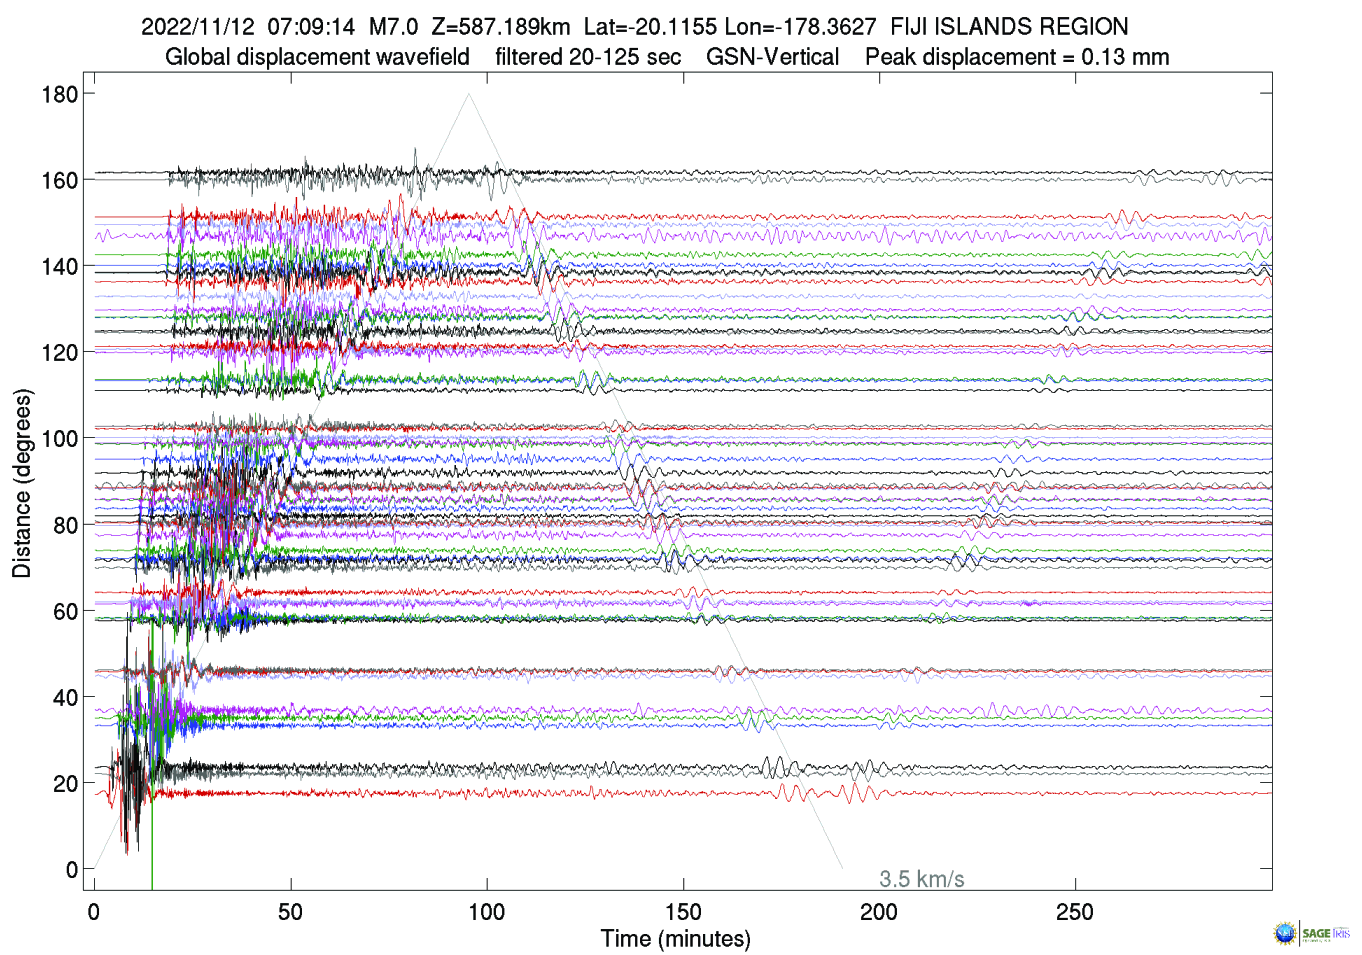This screenshot has height=955, width=1362.
Task: Click the "M7.0" magnitude text
Action: coord(393,27)
